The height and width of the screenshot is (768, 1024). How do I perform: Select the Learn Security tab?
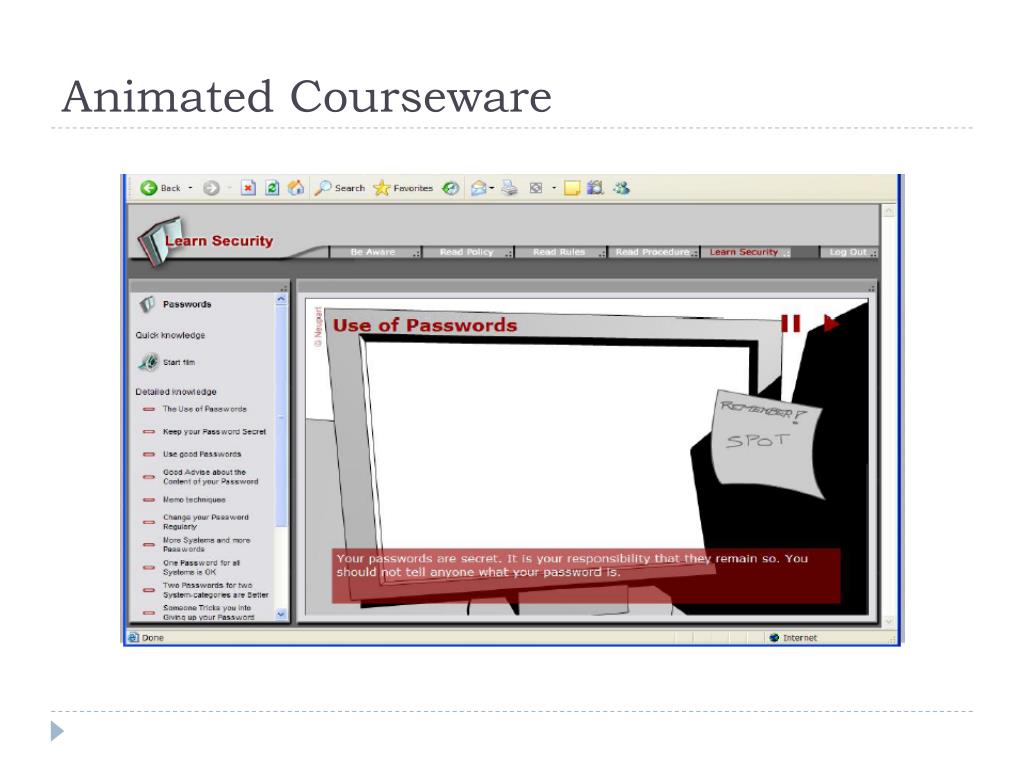[x=745, y=252]
